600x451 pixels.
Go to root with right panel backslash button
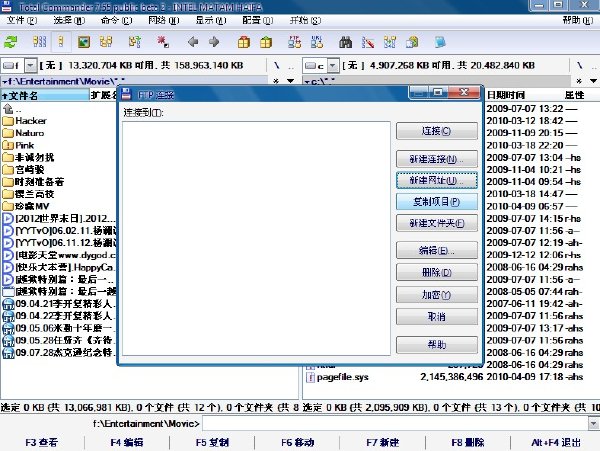pyautogui.click(x=579, y=66)
